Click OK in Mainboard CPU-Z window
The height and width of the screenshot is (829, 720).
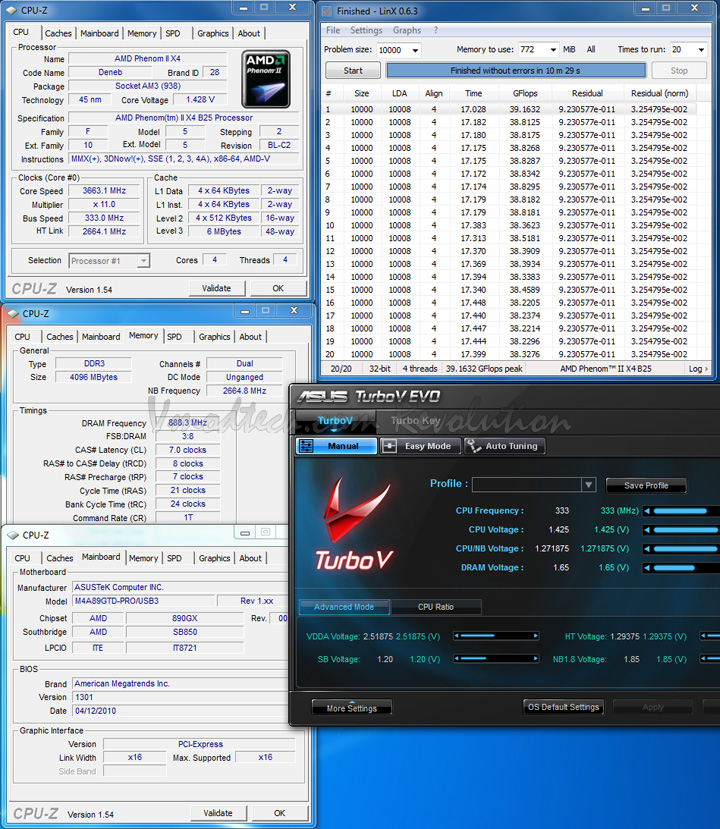click(x=280, y=813)
